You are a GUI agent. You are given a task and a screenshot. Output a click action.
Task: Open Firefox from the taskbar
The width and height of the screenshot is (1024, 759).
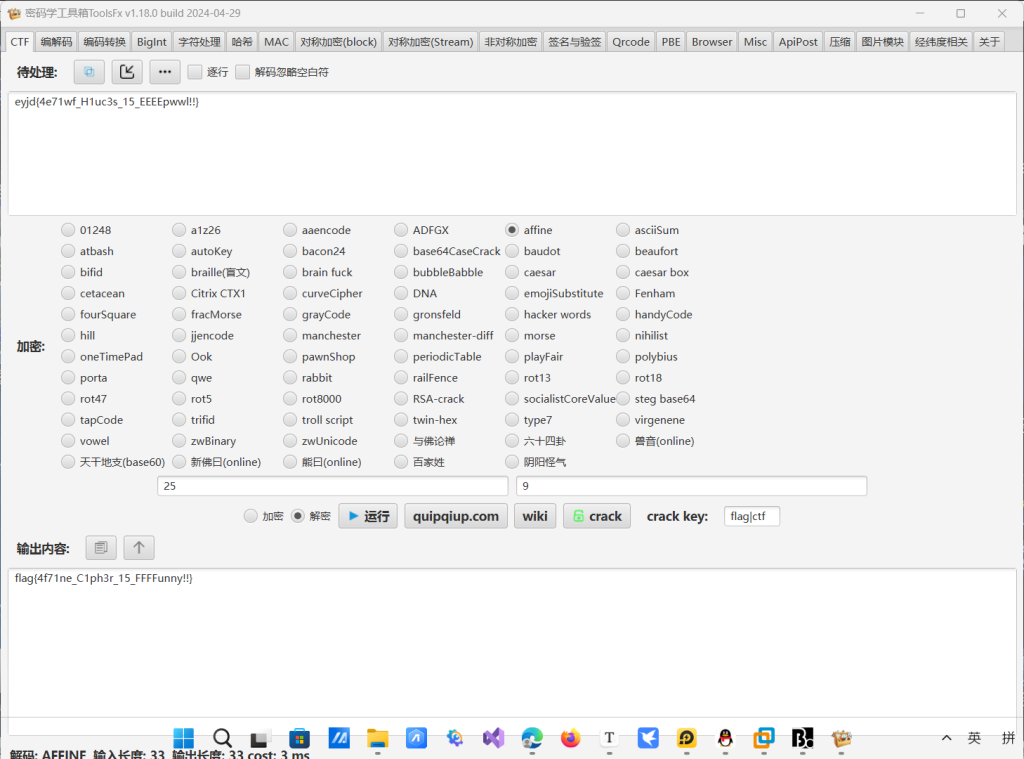point(570,738)
